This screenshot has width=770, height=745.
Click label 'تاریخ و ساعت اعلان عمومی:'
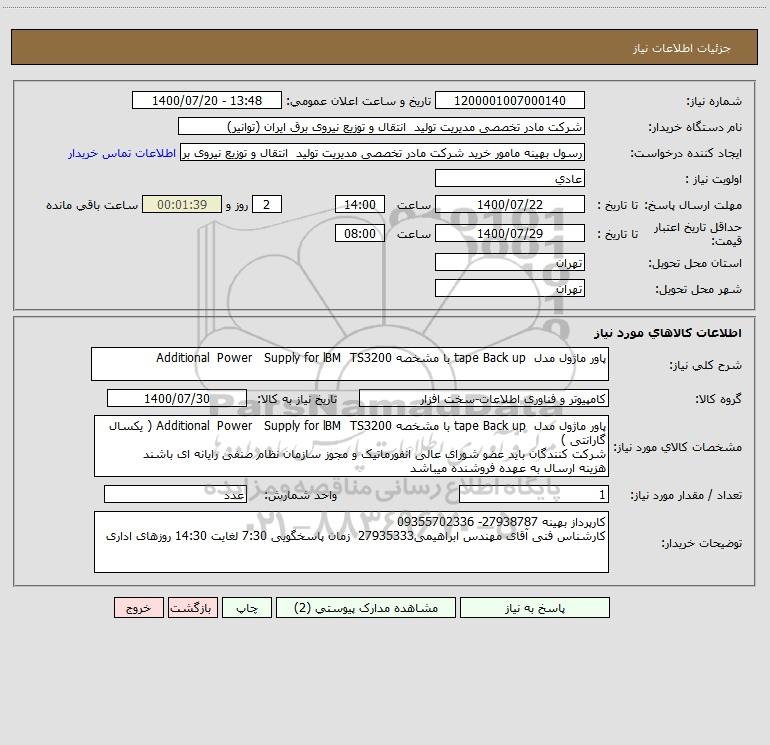359,101
